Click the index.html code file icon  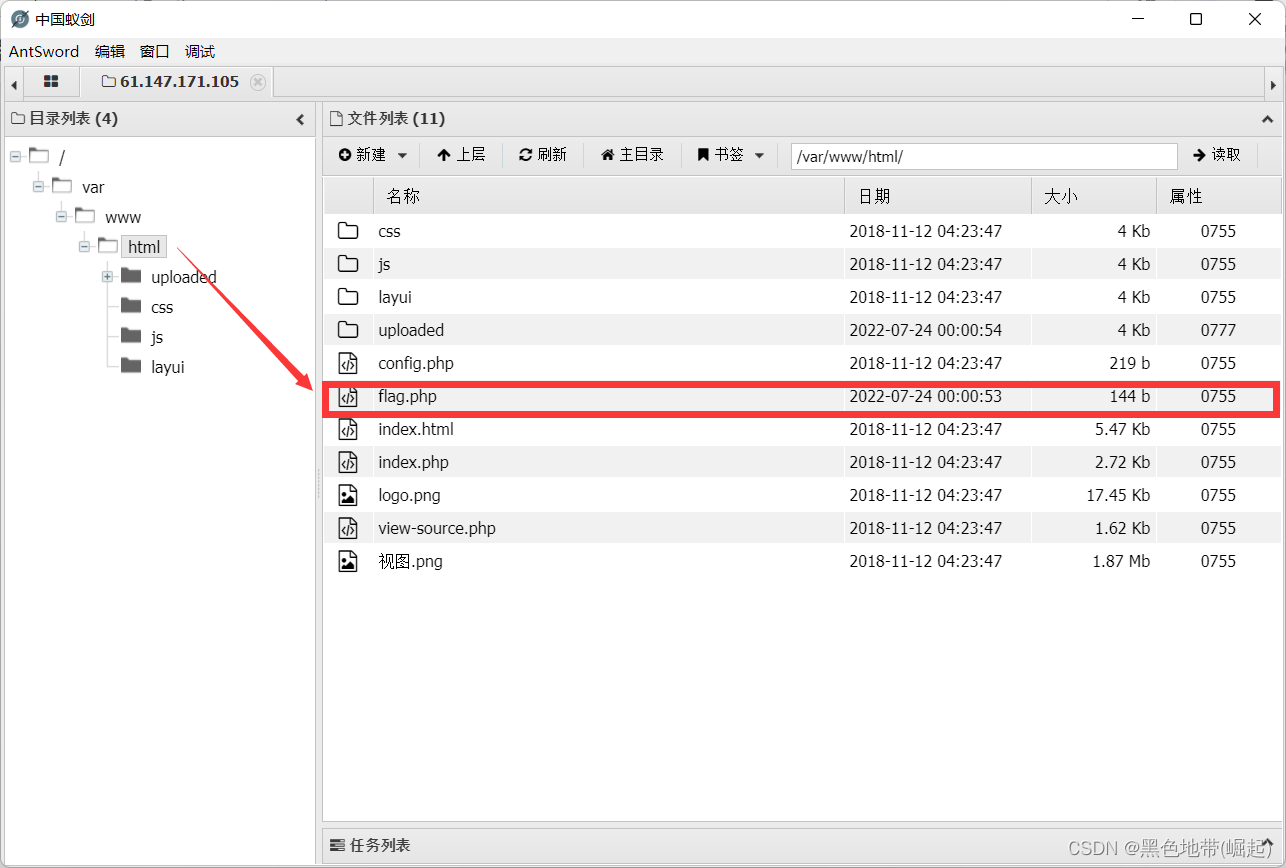pos(348,429)
